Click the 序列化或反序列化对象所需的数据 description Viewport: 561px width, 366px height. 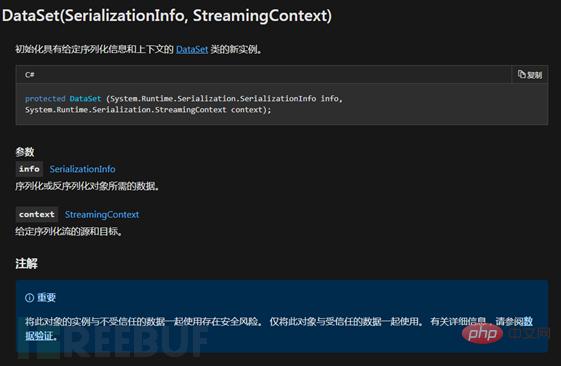click(87, 186)
